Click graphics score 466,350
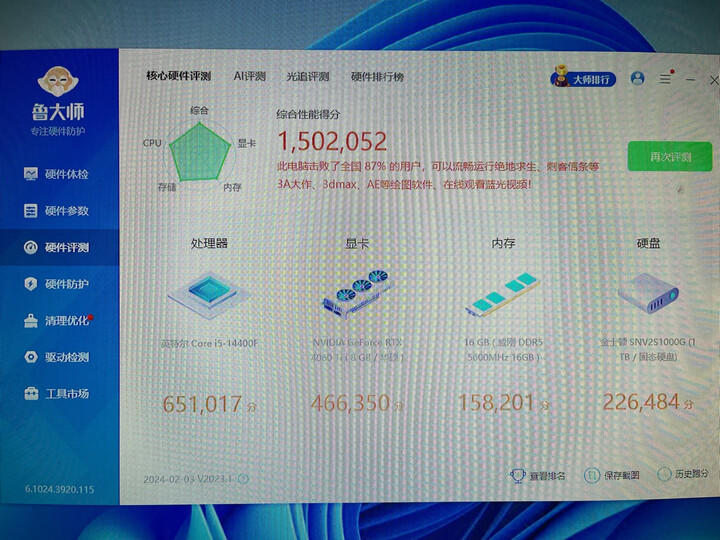Image resolution: width=720 pixels, height=540 pixels. pyautogui.click(x=350, y=403)
